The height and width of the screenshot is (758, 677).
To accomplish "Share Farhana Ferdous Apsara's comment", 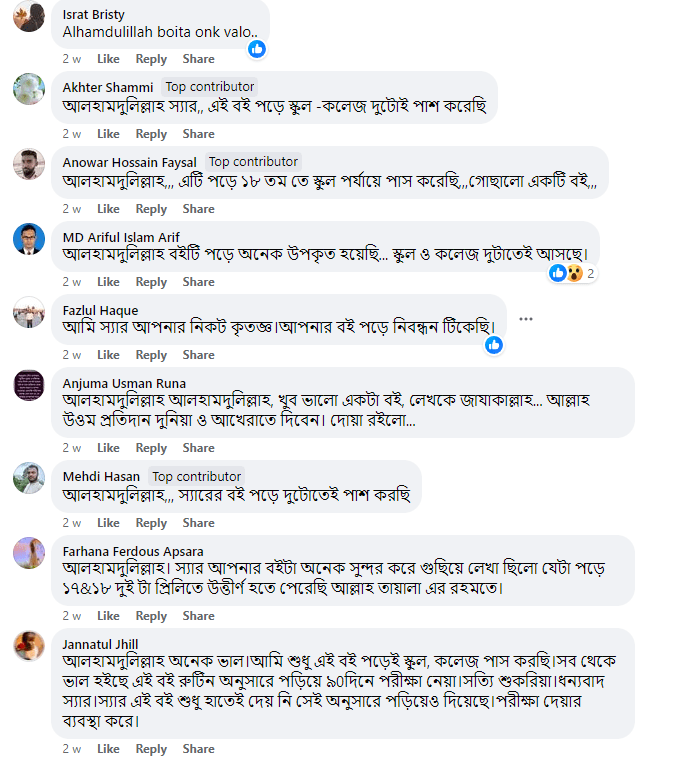I will coord(198,616).
